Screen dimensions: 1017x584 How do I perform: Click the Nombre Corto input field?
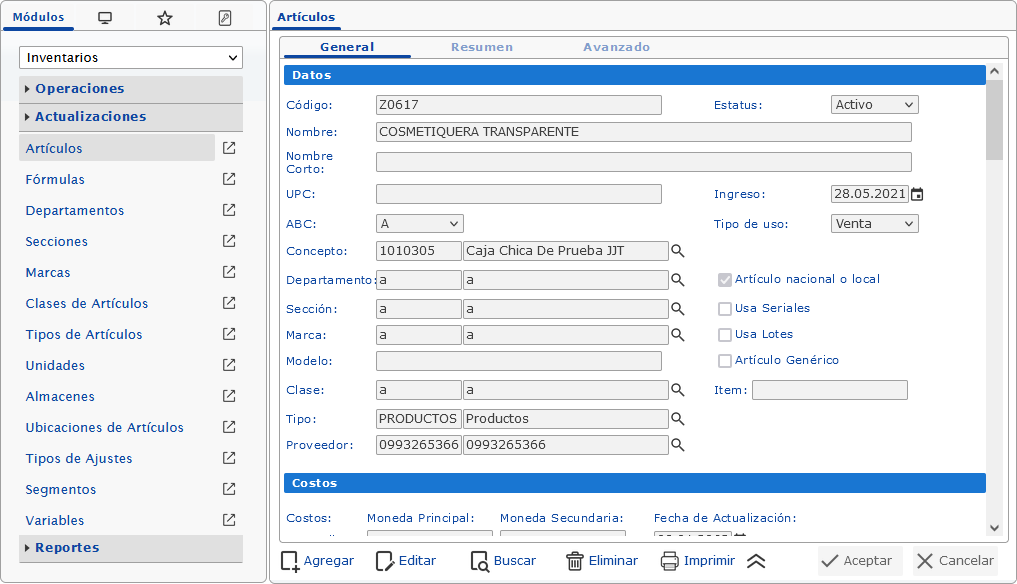click(643, 162)
